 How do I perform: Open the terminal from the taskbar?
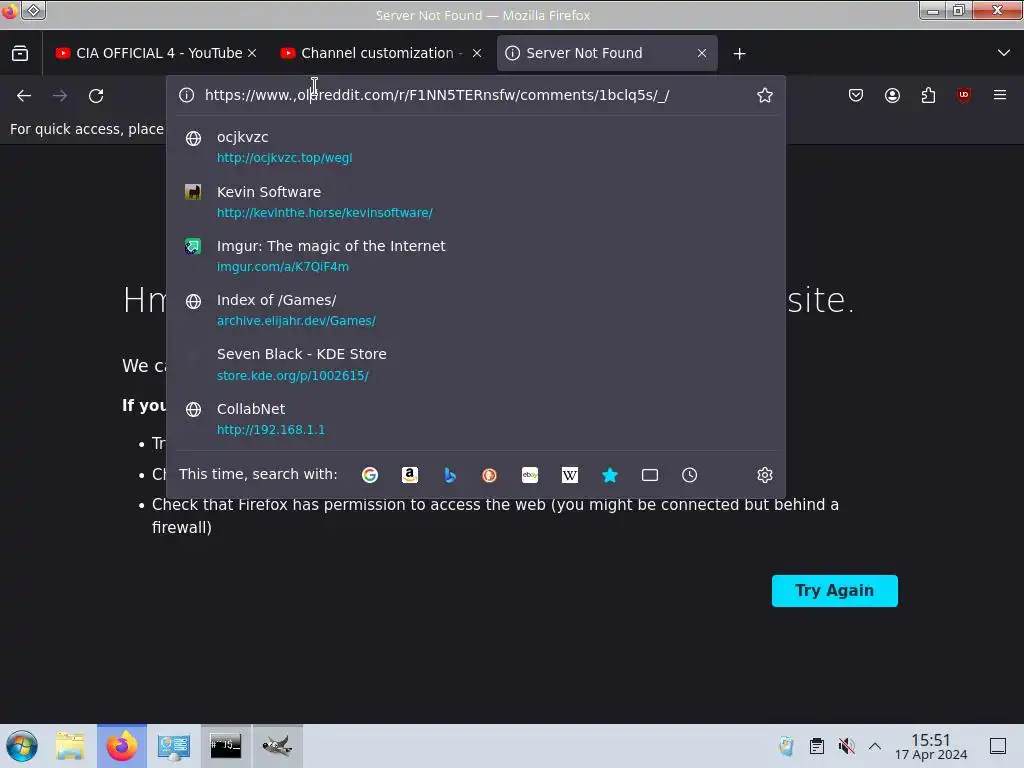[x=225, y=746]
